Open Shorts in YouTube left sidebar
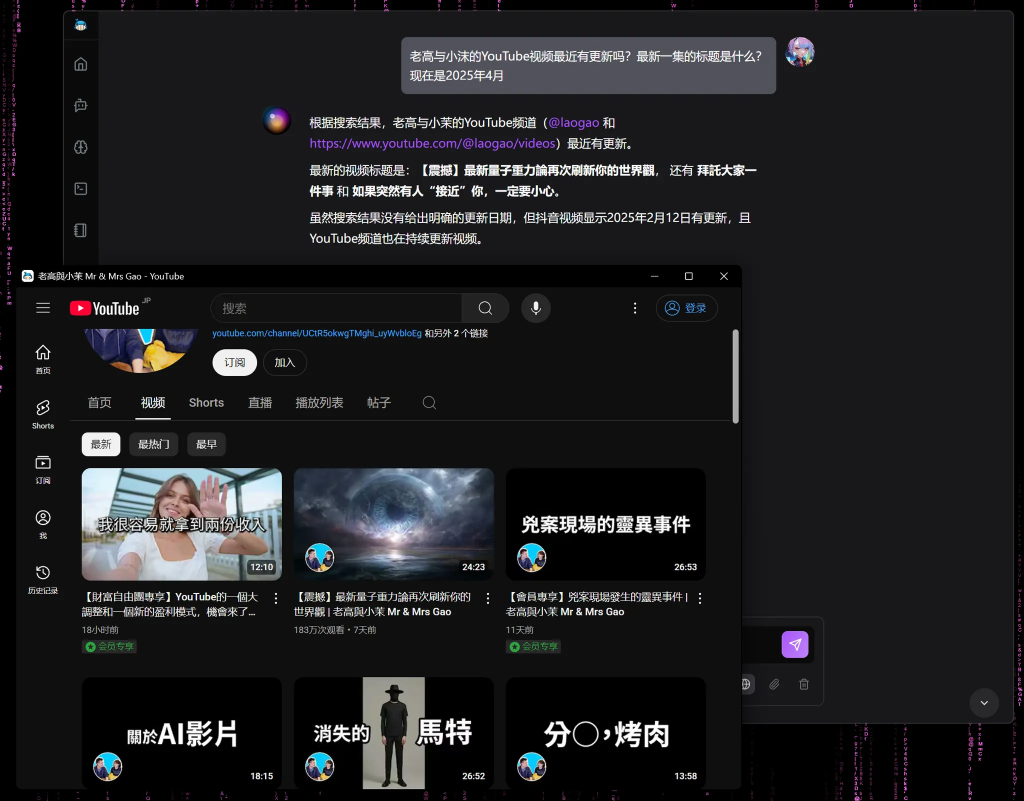The image size is (1024, 801). coord(43,415)
